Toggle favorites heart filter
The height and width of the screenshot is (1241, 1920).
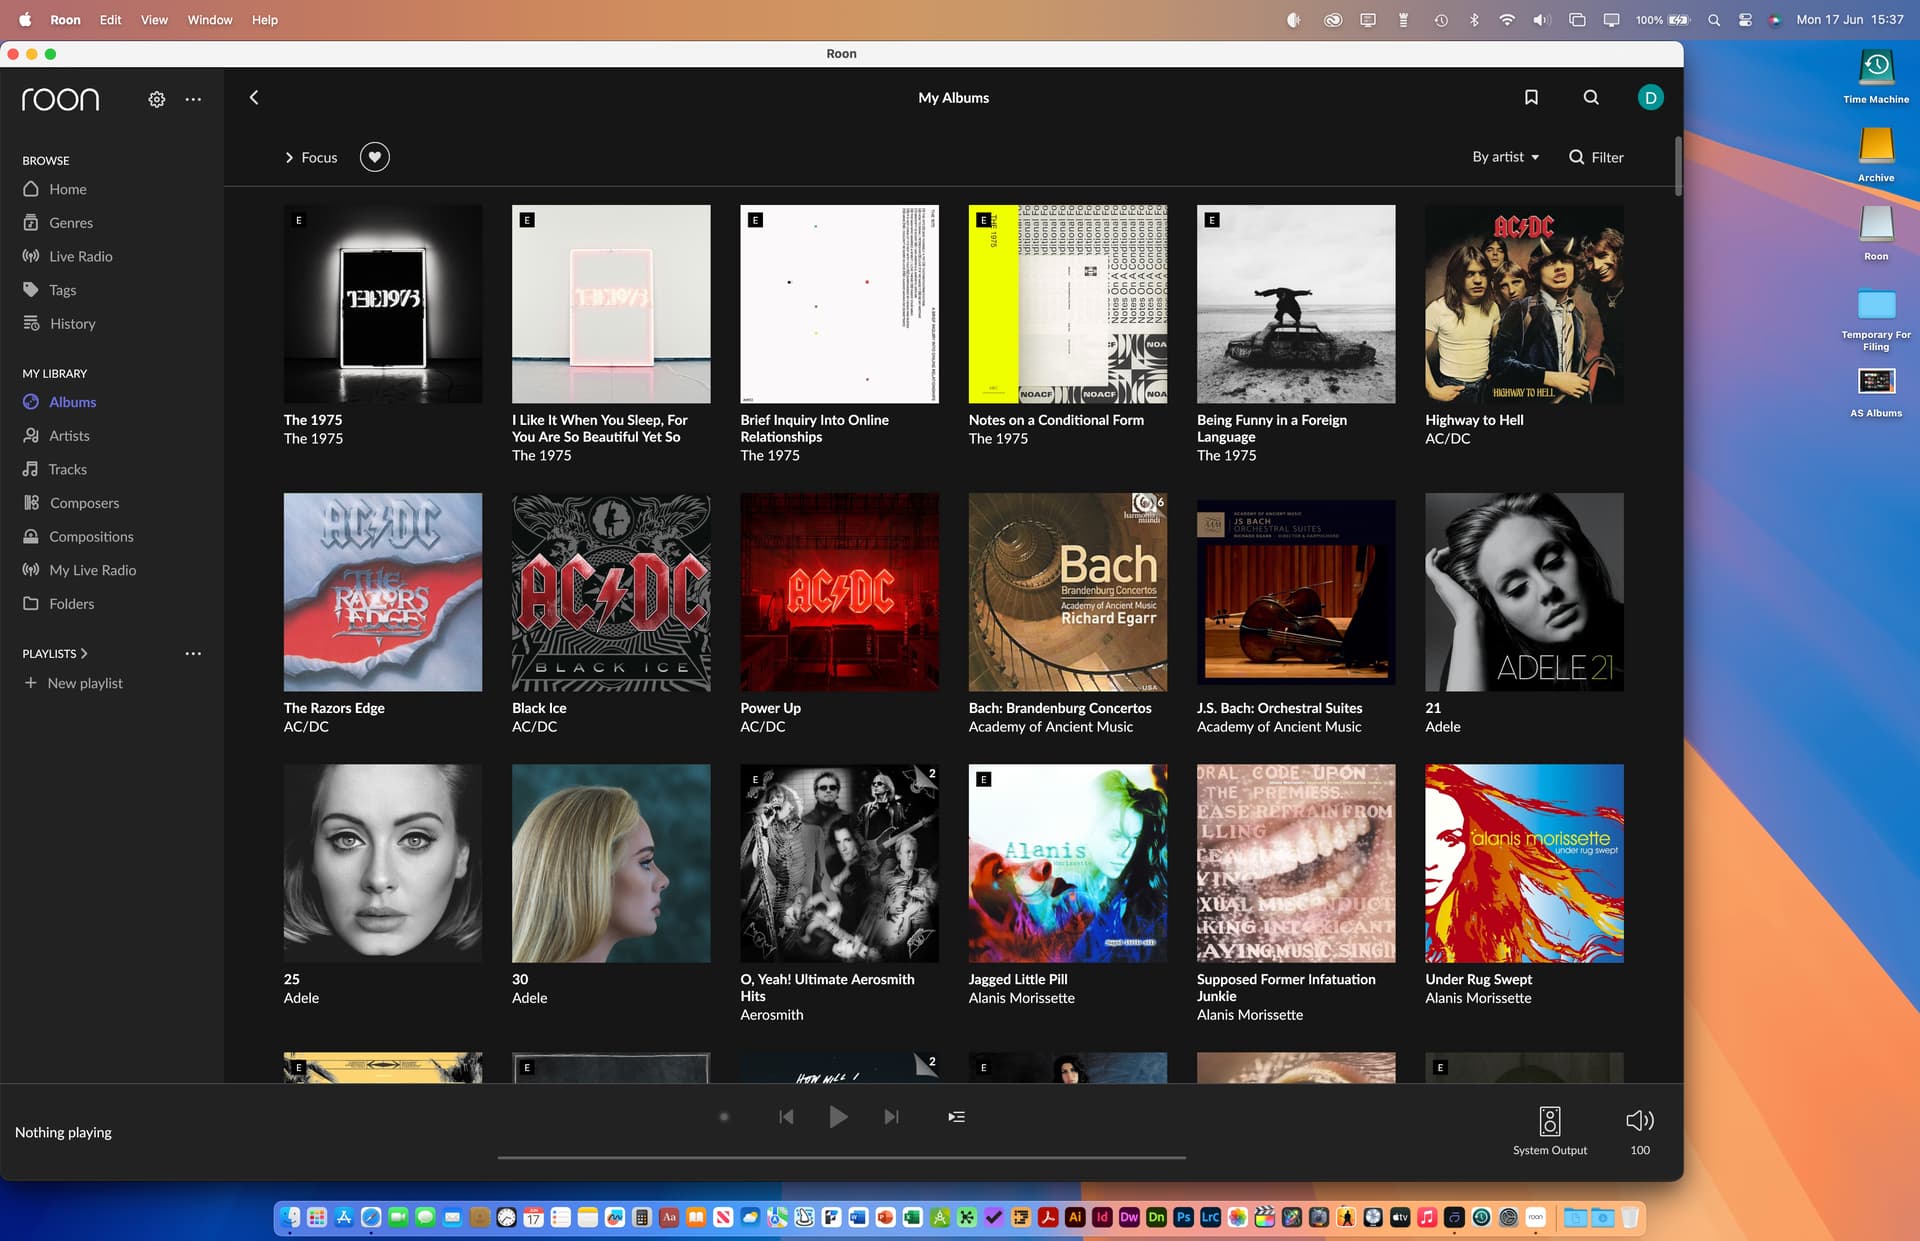tap(375, 157)
